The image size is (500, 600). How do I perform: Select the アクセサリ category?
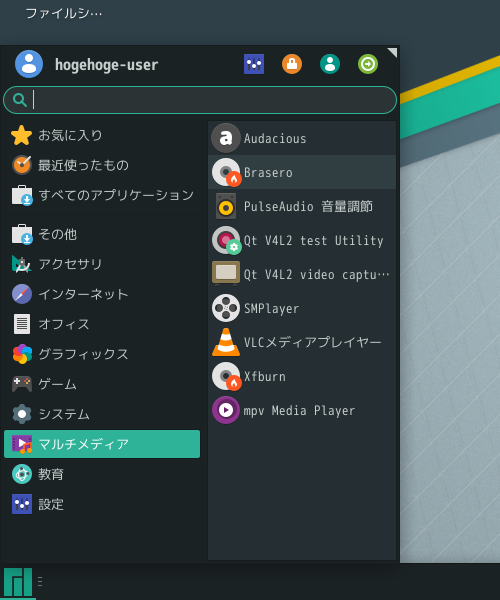point(102,264)
